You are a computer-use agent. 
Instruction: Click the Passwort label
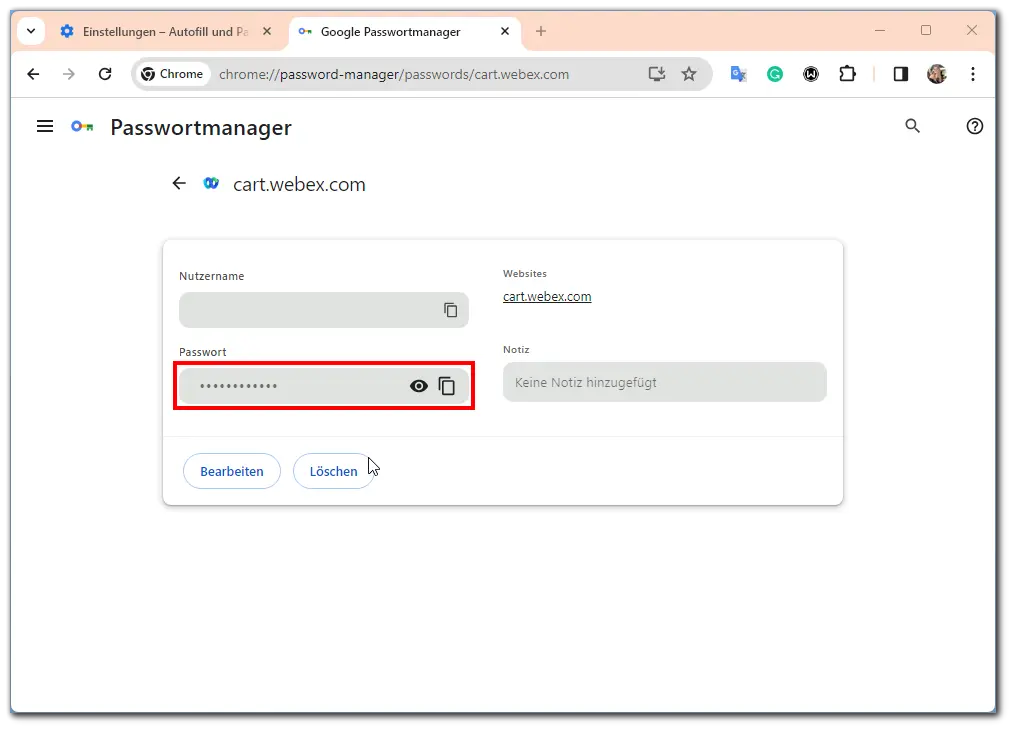[202, 352]
